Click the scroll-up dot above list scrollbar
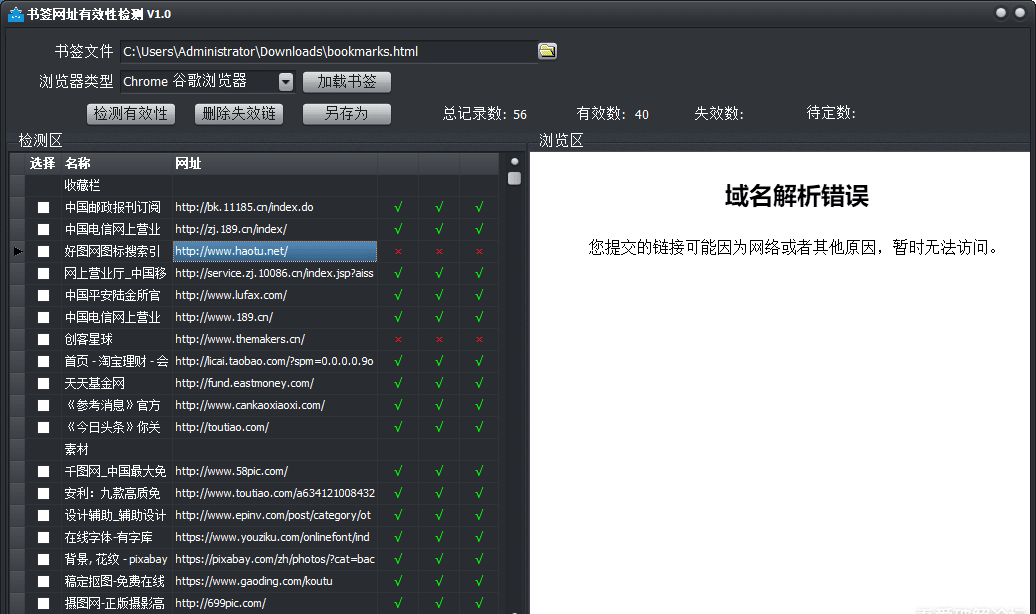Screen dimensions: 1036x614 pos(515,161)
